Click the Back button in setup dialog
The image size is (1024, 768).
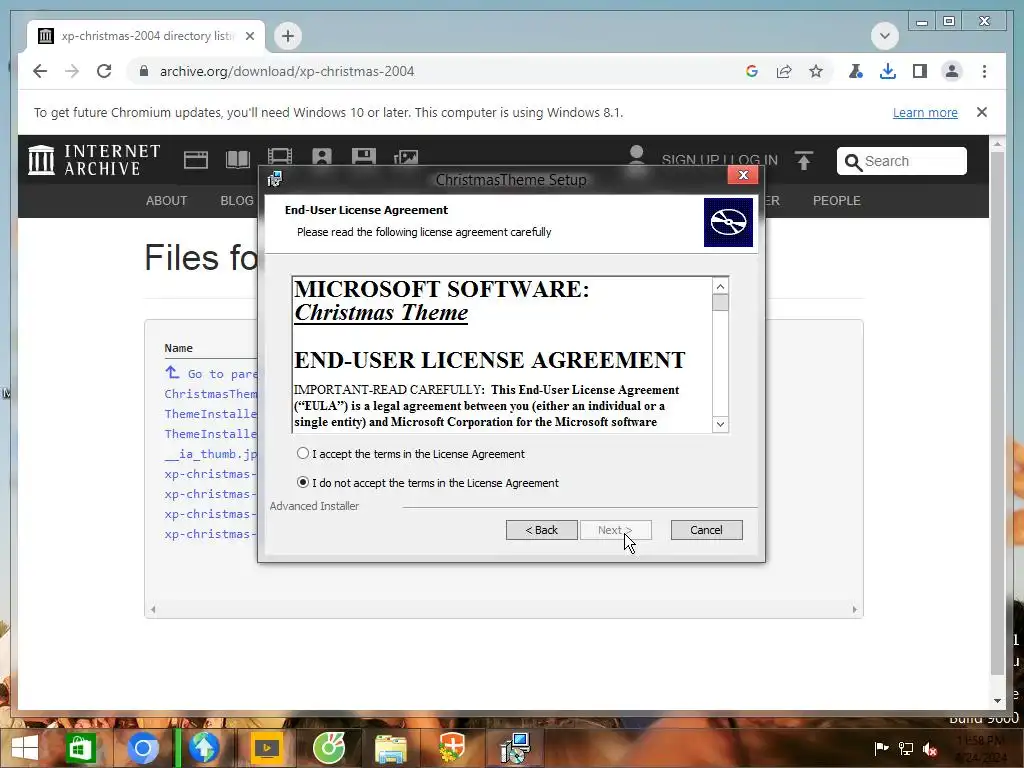pos(541,530)
